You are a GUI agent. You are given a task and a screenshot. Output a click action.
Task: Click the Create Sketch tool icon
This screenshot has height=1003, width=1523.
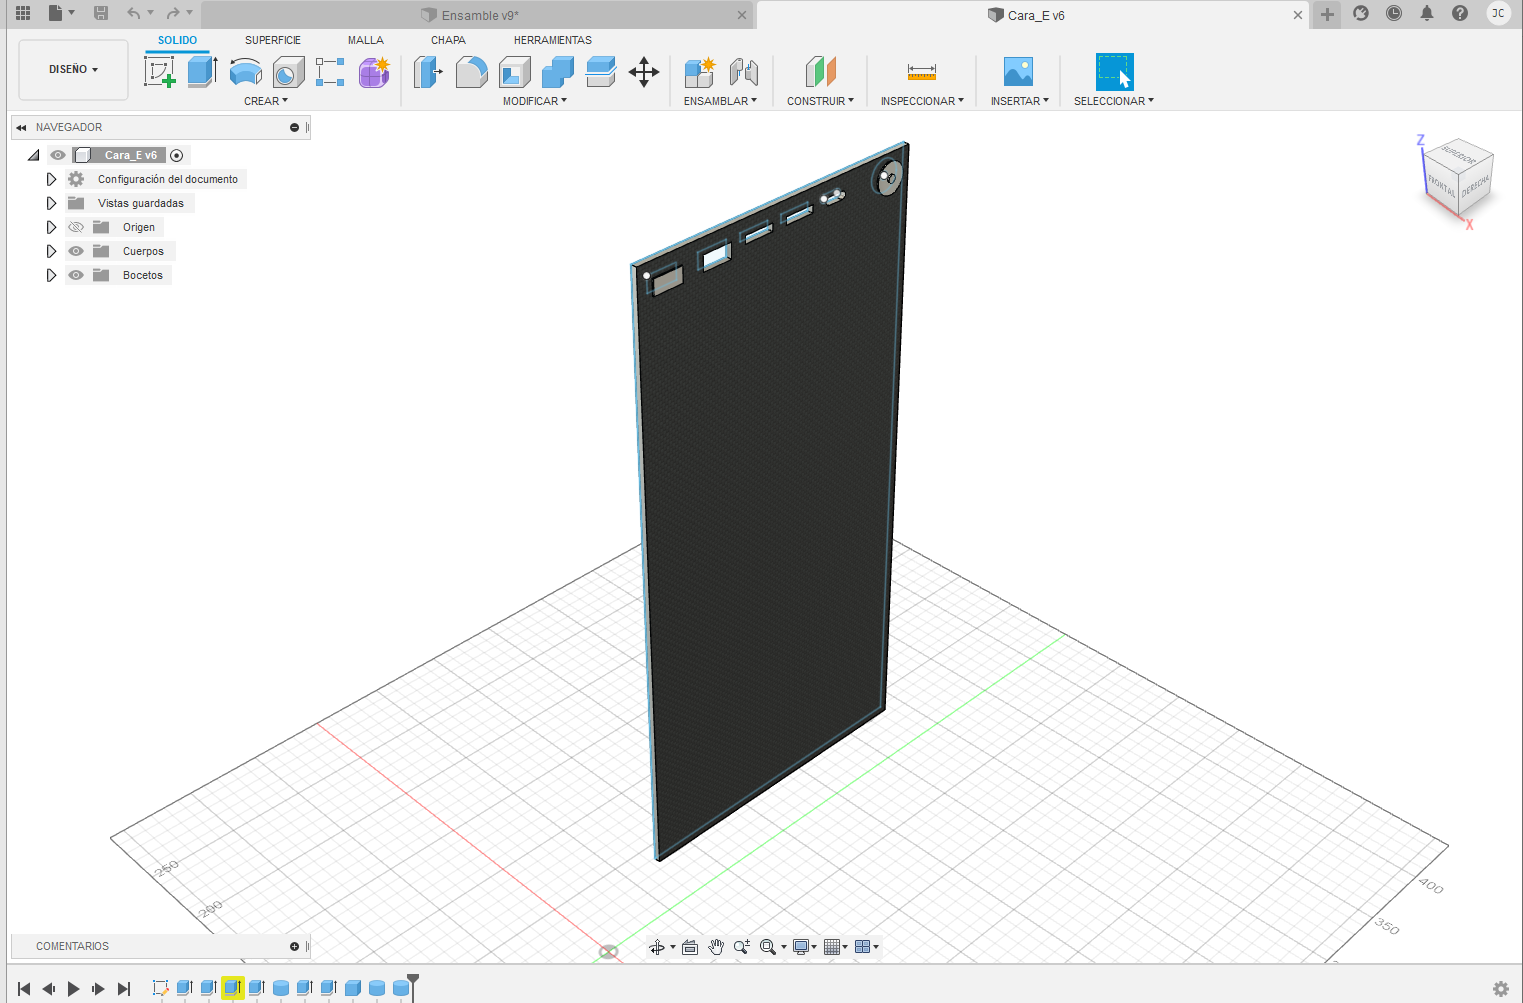pos(160,72)
